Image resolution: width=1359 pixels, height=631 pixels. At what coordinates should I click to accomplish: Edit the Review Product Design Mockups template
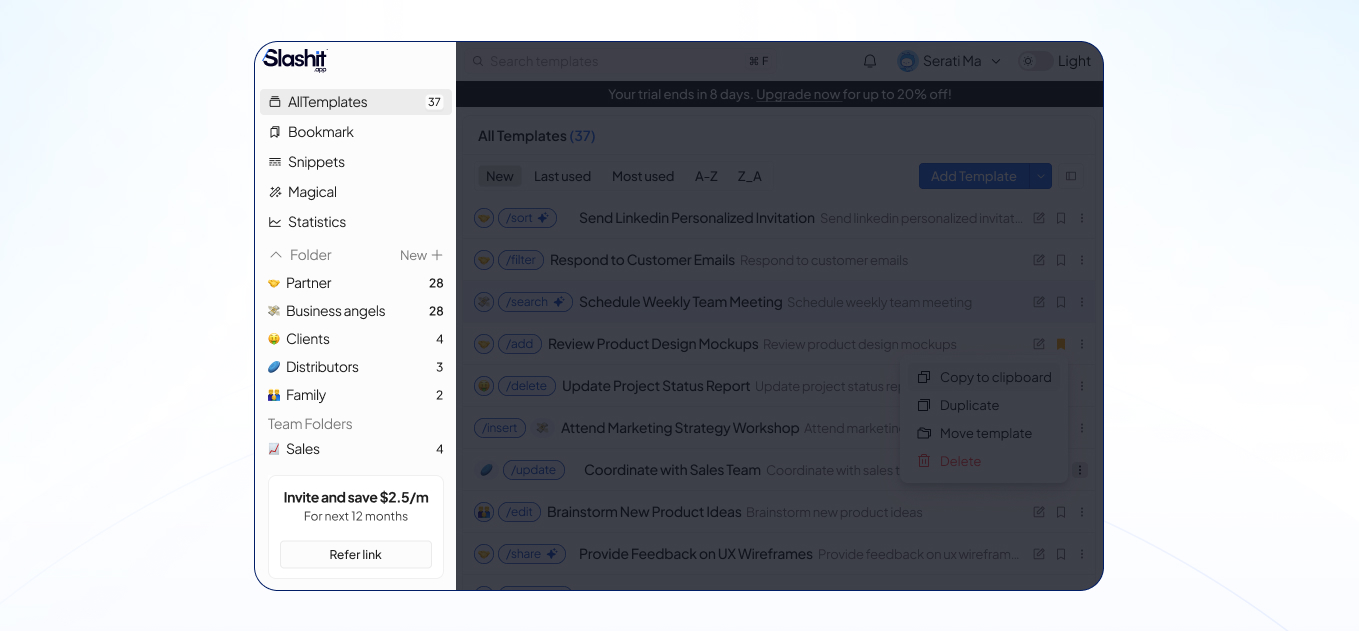pyautogui.click(x=1039, y=344)
